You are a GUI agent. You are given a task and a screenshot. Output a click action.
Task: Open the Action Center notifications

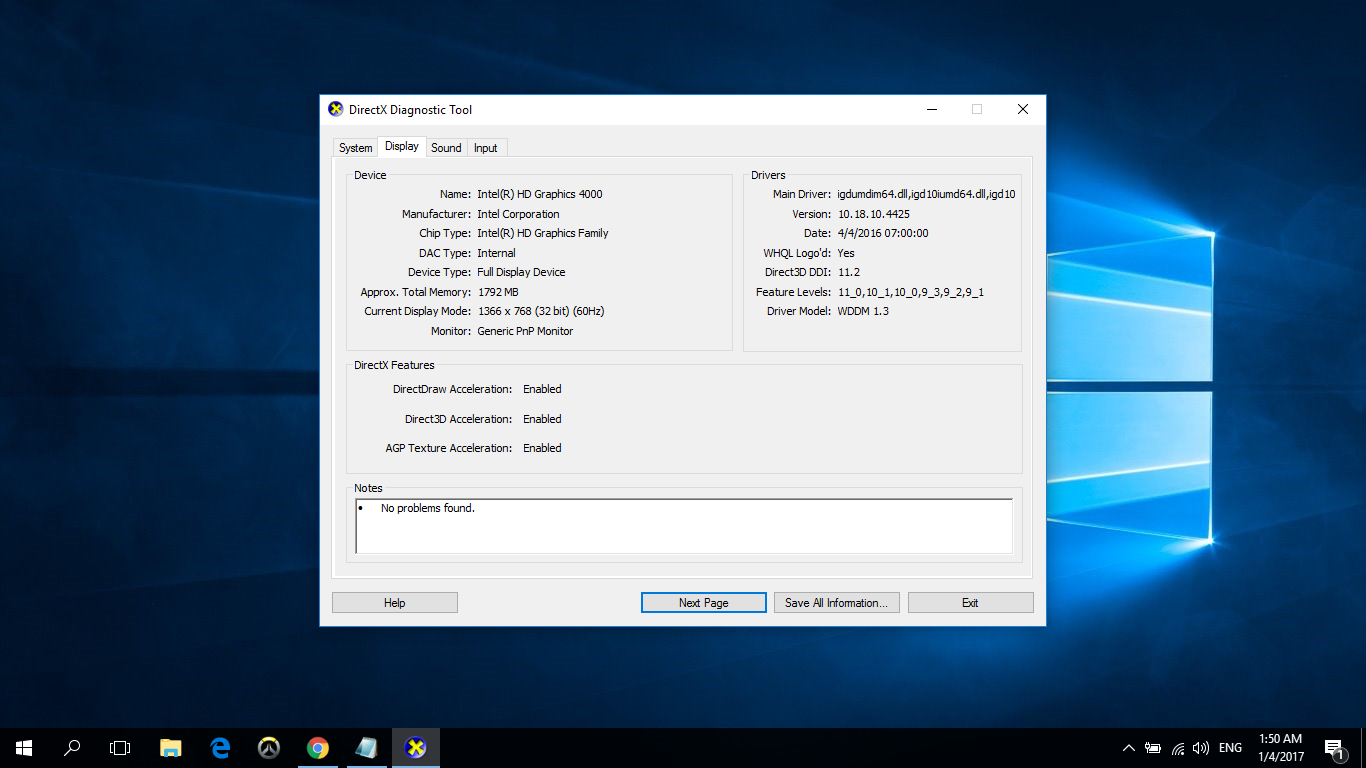pos(1334,748)
